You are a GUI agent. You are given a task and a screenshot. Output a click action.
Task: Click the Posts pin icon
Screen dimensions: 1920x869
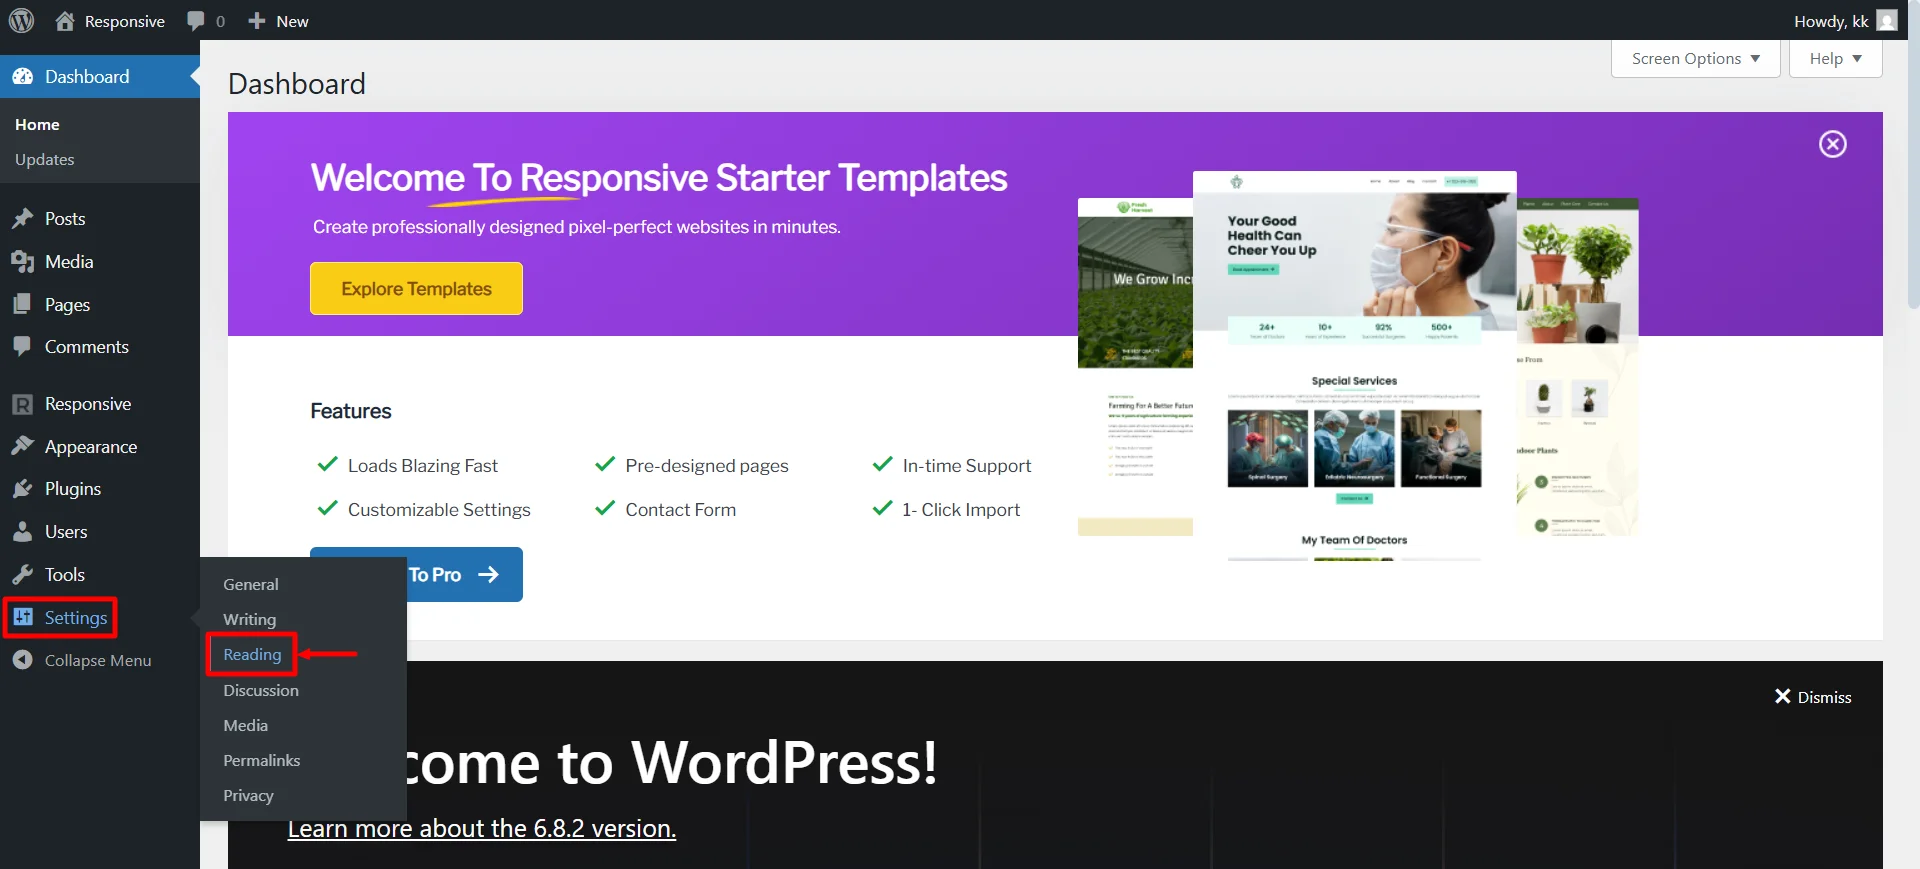pos(22,219)
